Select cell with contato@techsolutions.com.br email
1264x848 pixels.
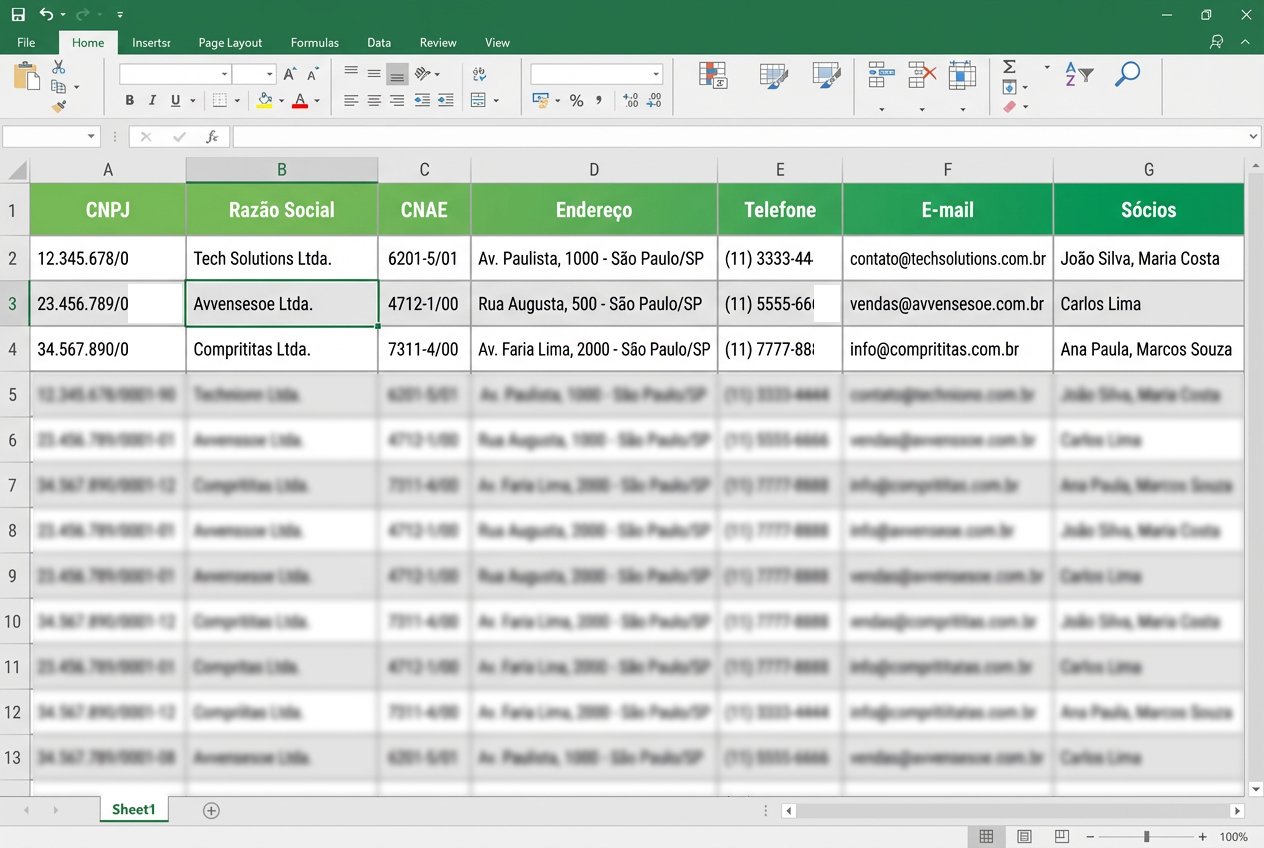click(x=947, y=258)
